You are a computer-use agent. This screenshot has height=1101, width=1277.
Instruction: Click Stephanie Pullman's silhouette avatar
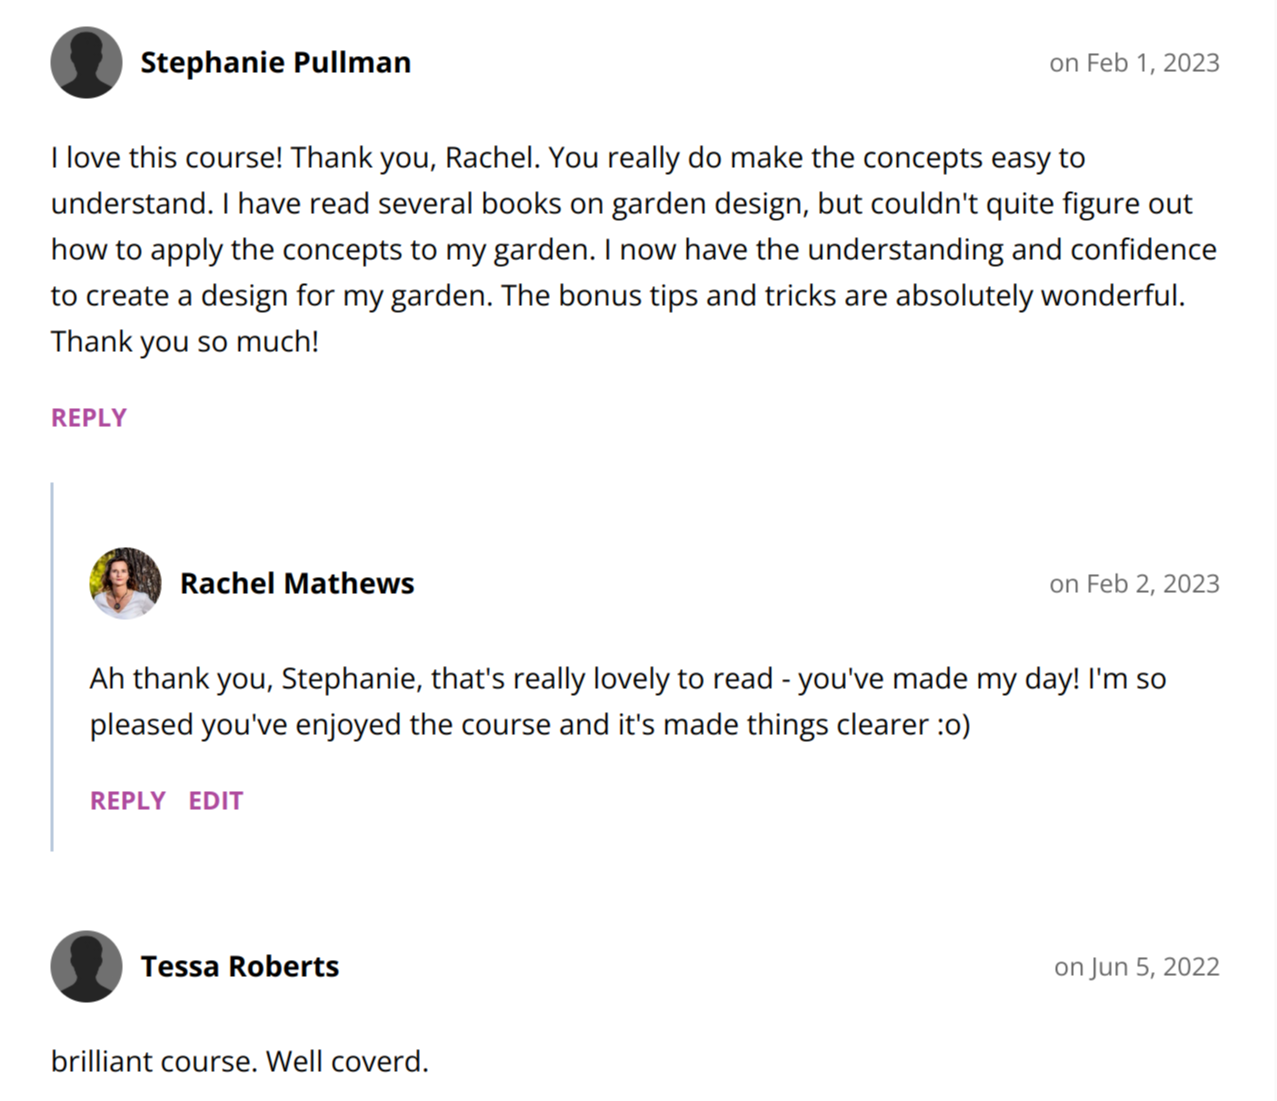click(x=86, y=62)
